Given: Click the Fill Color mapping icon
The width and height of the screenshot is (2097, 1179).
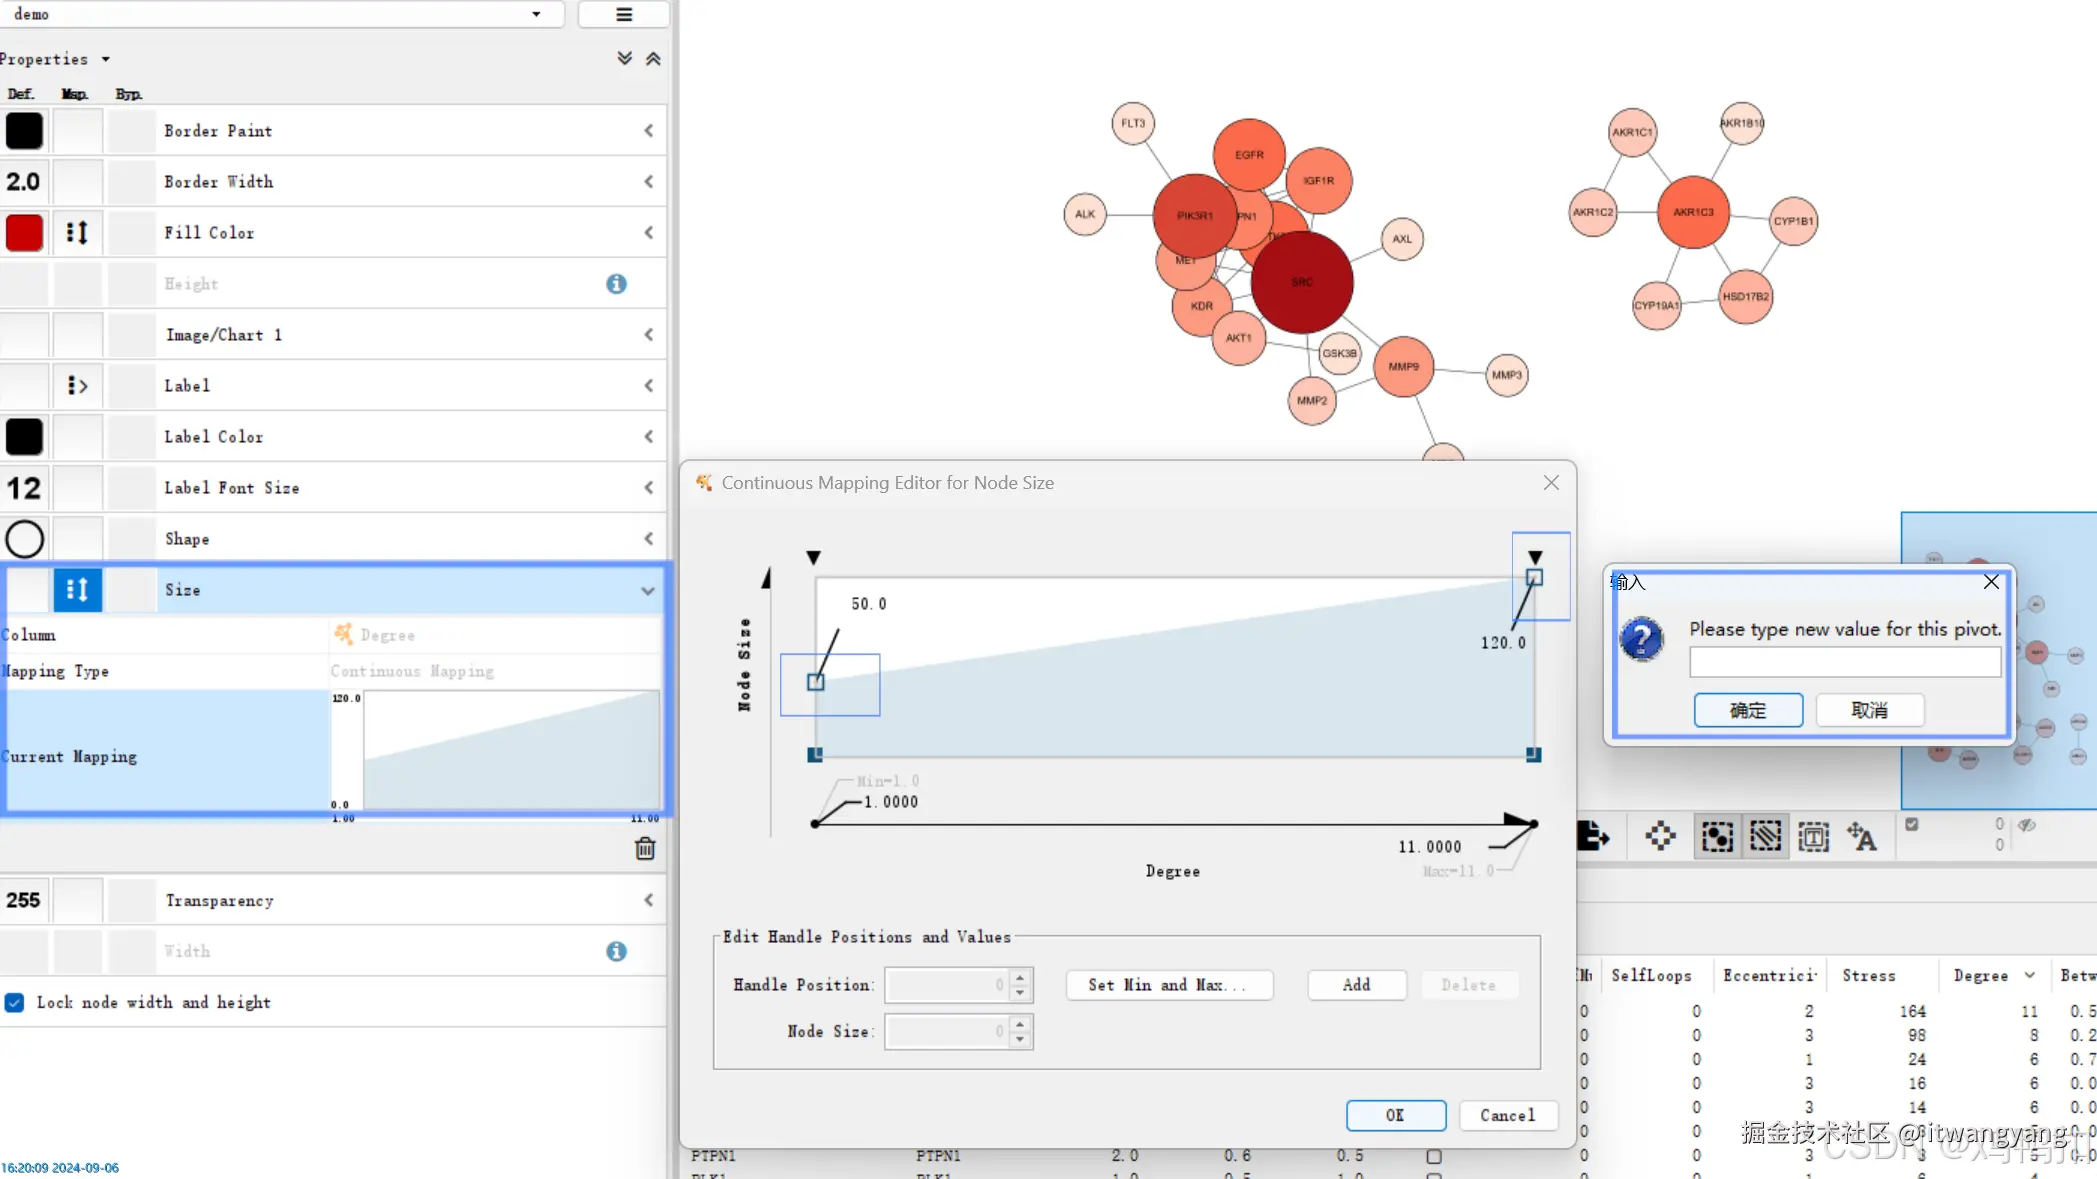Looking at the screenshot, I should tap(77, 232).
